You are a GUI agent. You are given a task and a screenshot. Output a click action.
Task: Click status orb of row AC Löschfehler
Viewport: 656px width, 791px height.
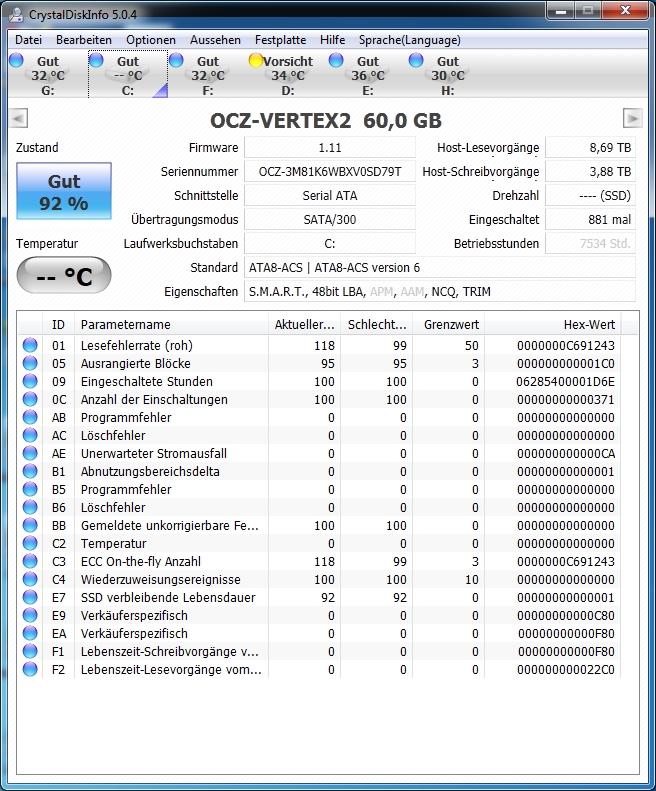pos(30,435)
